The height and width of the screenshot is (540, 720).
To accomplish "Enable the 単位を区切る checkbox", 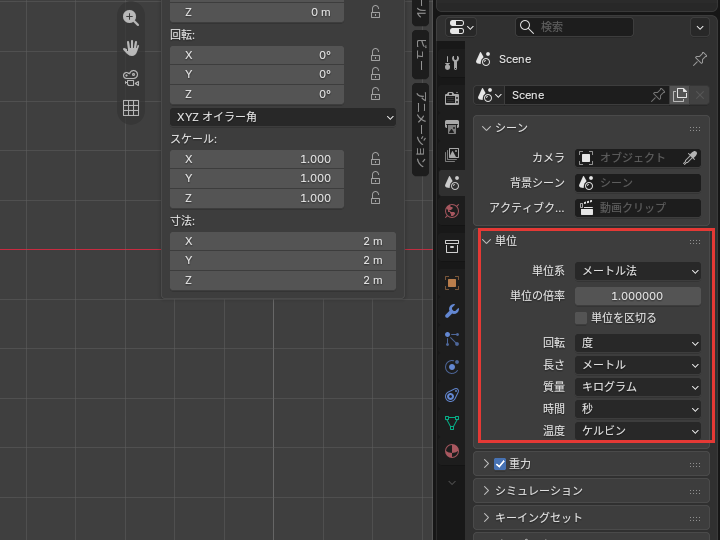I will 581,318.
